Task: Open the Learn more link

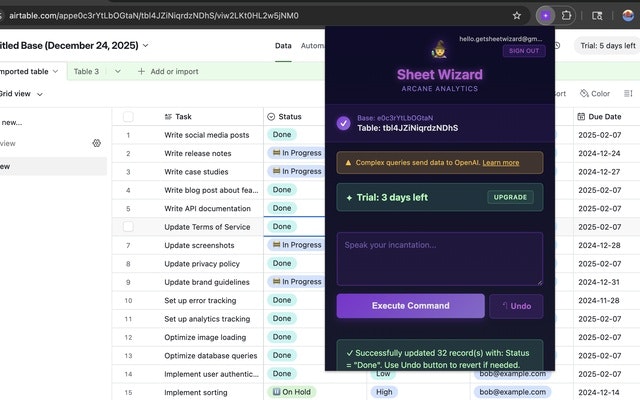Action: coord(501,162)
